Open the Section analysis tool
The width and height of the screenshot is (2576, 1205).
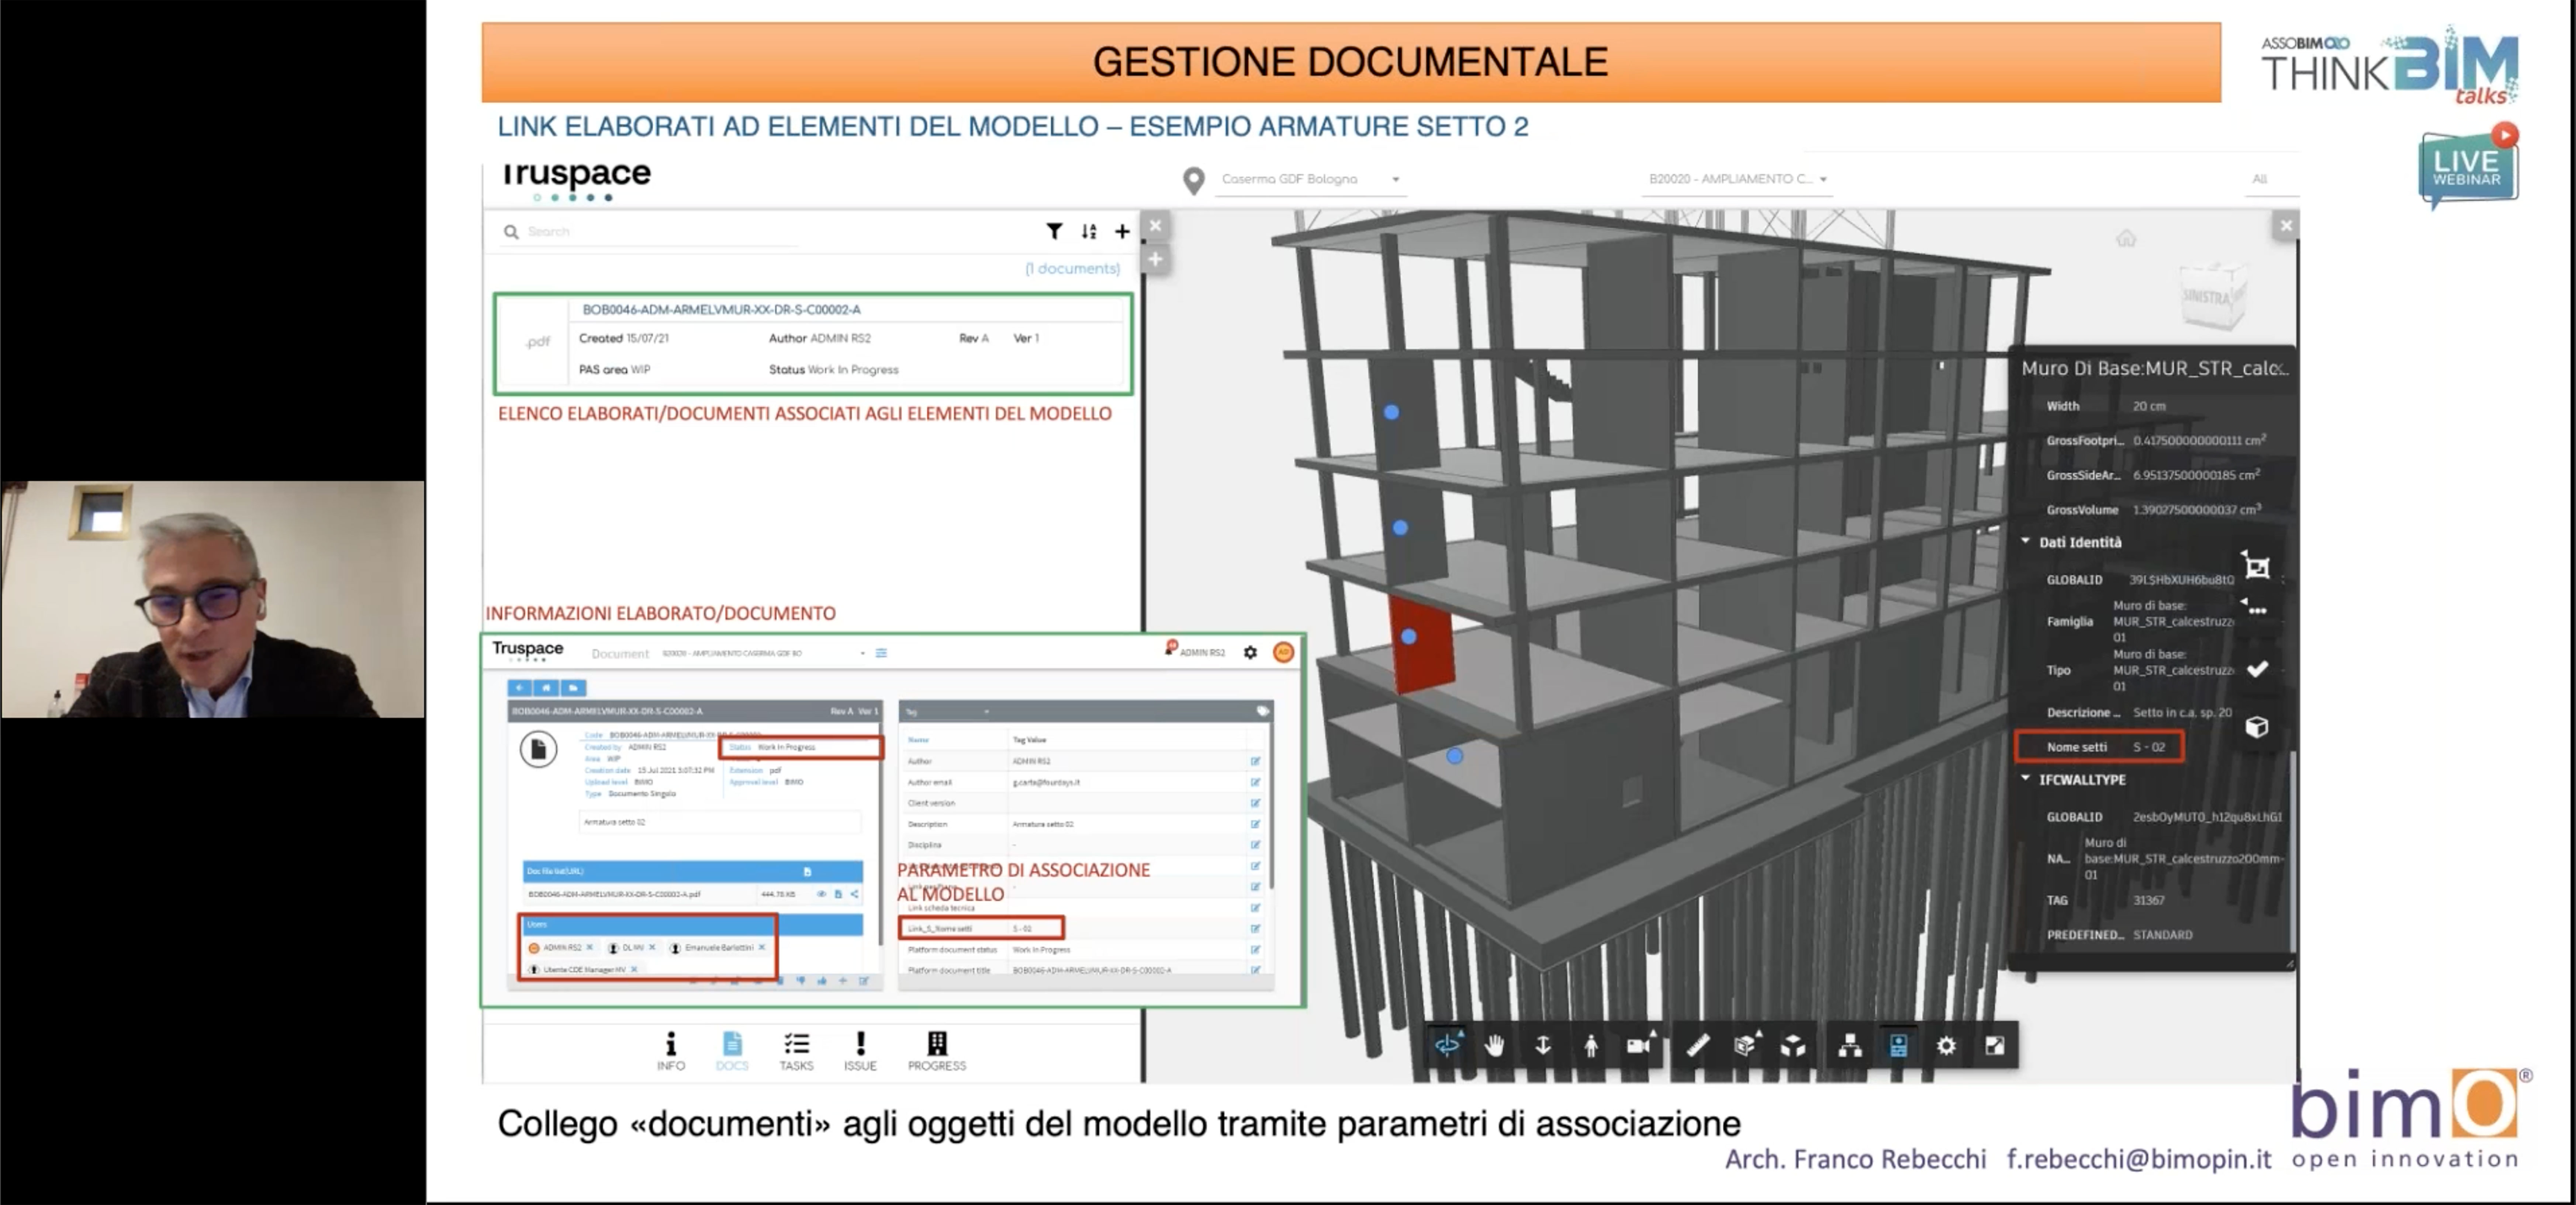click(x=1745, y=1046)
